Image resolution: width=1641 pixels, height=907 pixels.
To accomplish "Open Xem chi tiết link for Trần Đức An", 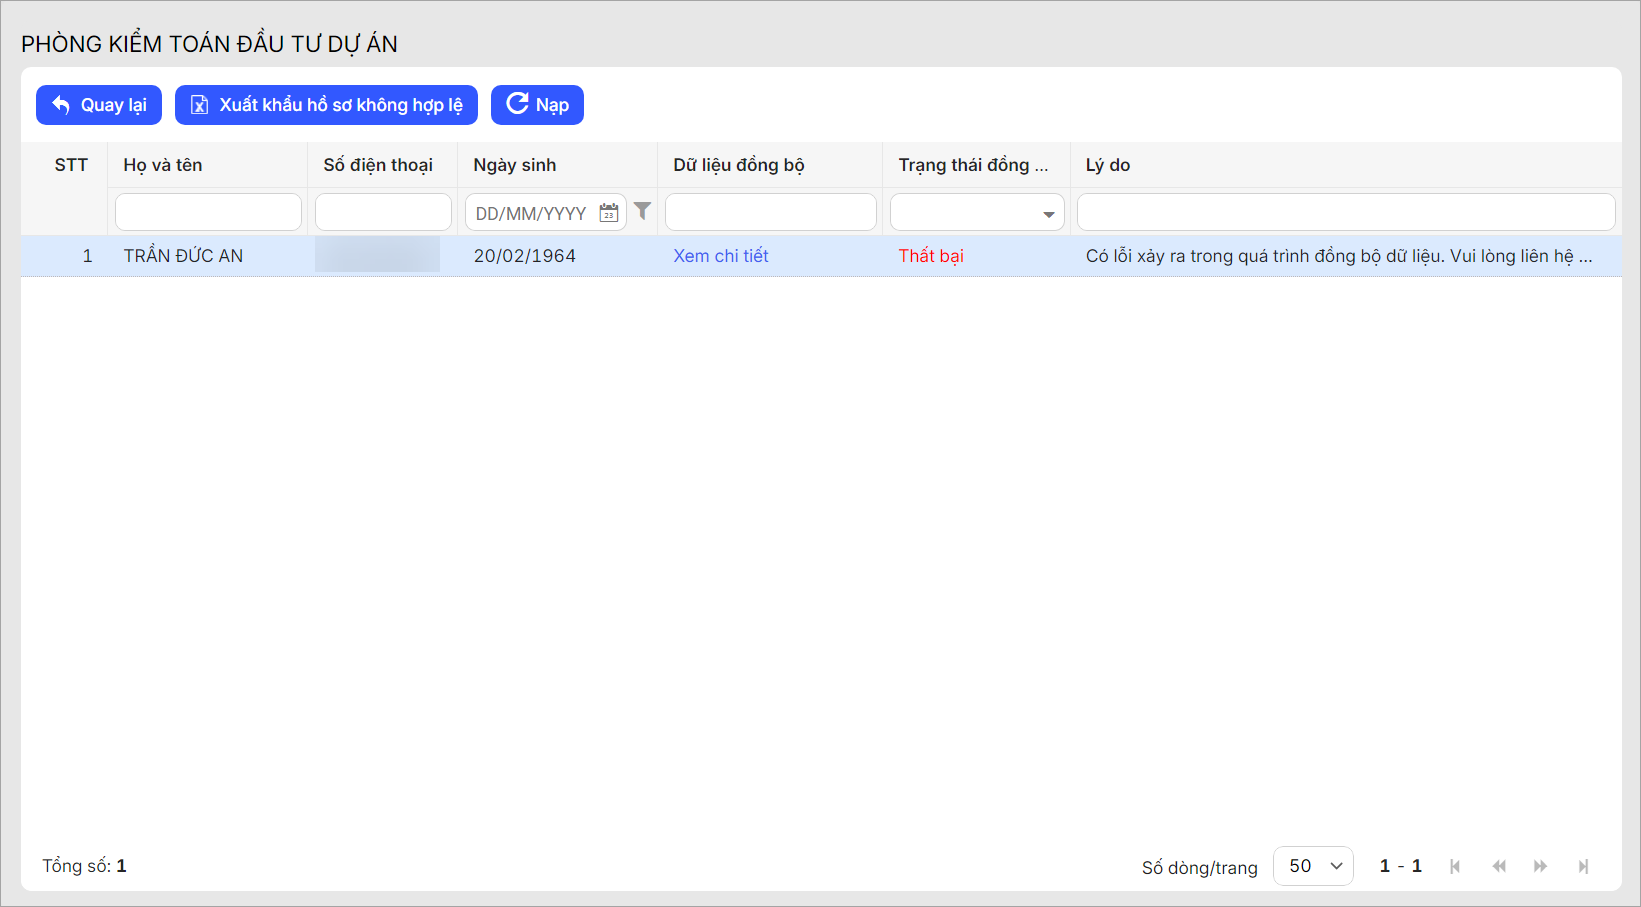I will coord(720,256).
